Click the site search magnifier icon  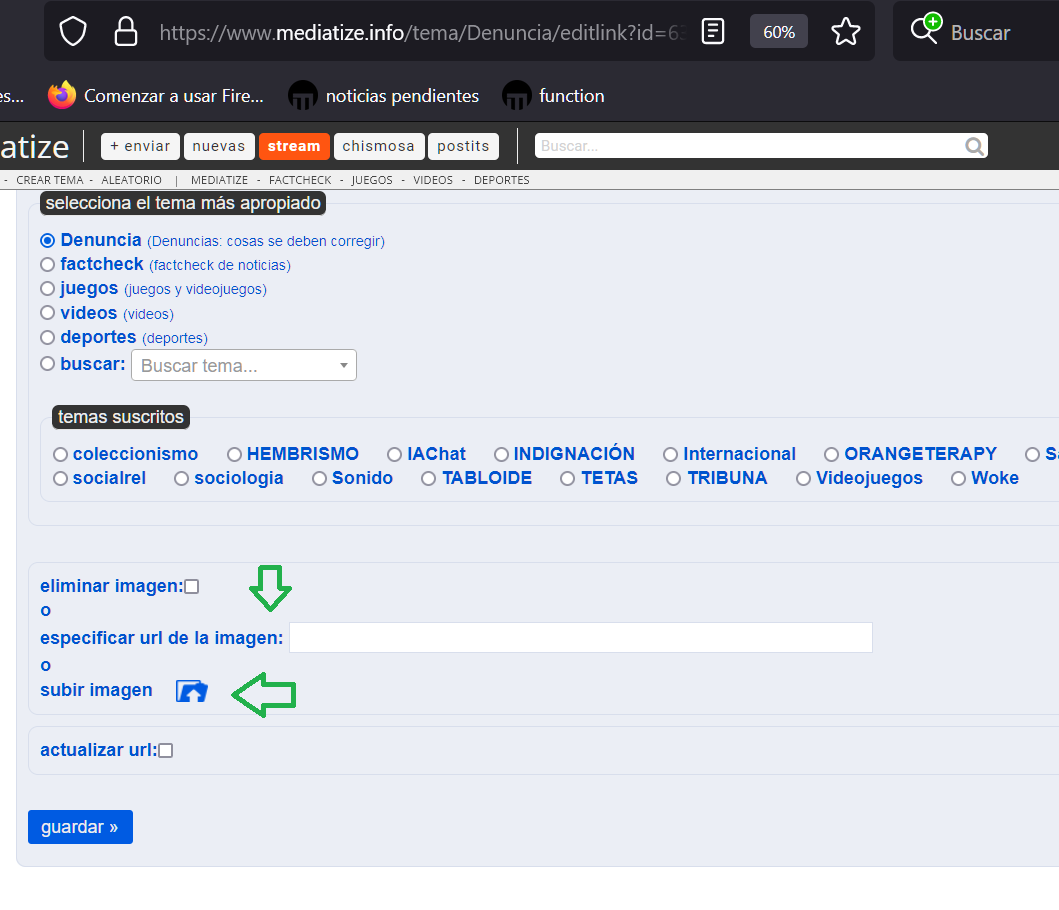coord(975,146)
